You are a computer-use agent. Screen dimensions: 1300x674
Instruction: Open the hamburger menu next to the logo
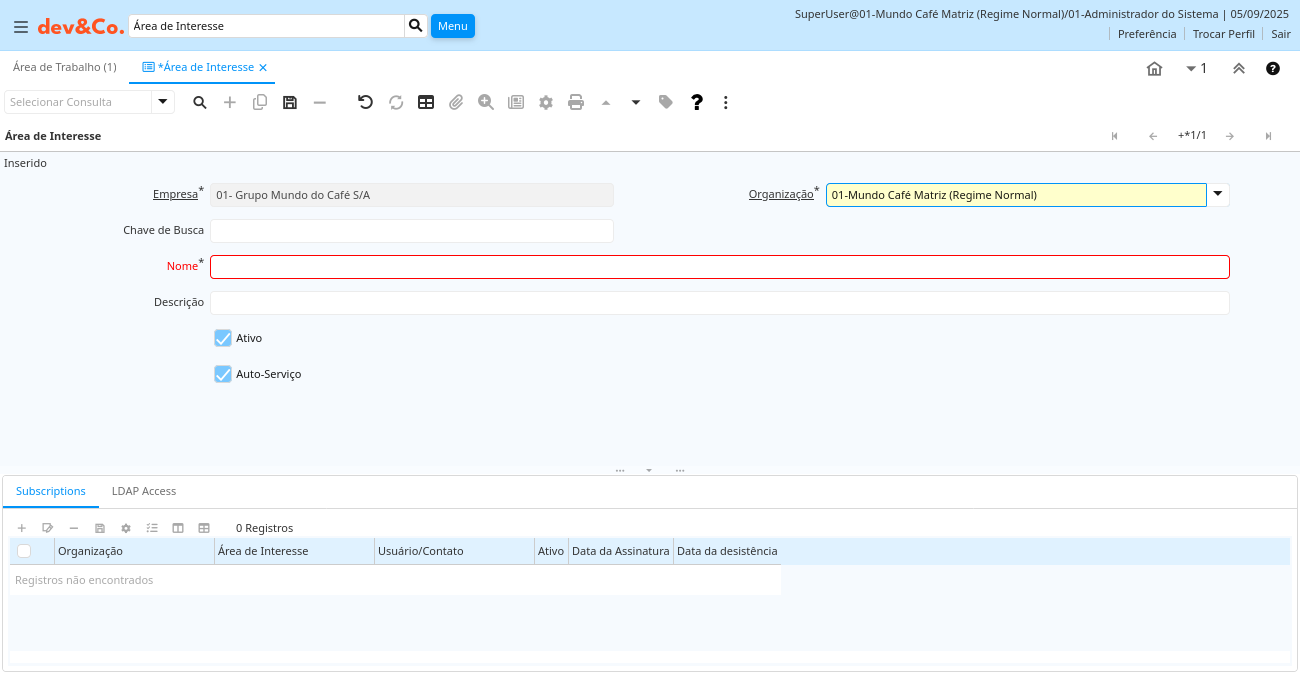pos(20,27)
